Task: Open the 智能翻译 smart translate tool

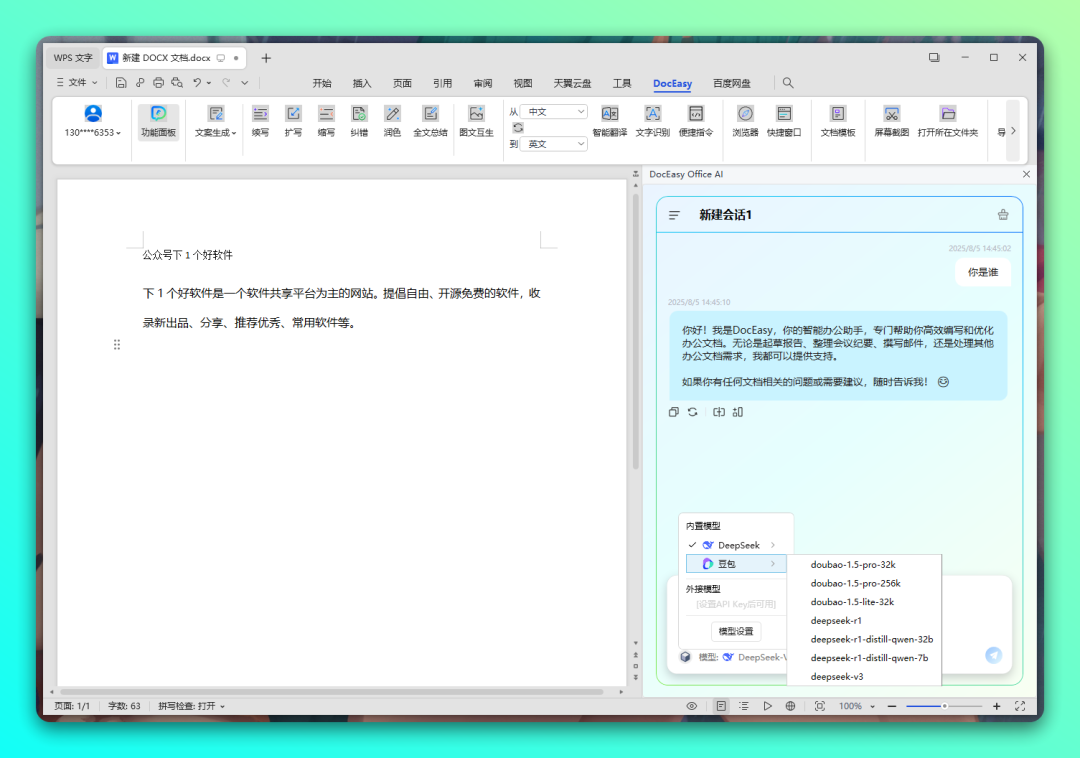Action: tap(609, 121)
